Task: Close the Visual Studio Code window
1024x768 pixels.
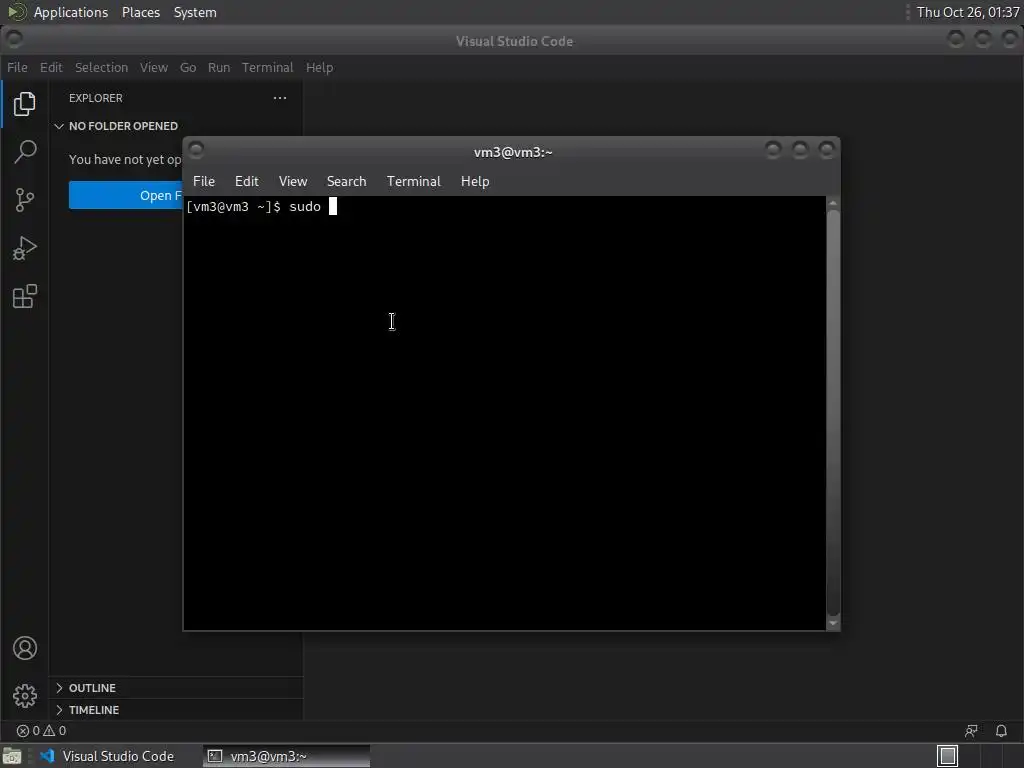Action: click(x=1010, y=39)
